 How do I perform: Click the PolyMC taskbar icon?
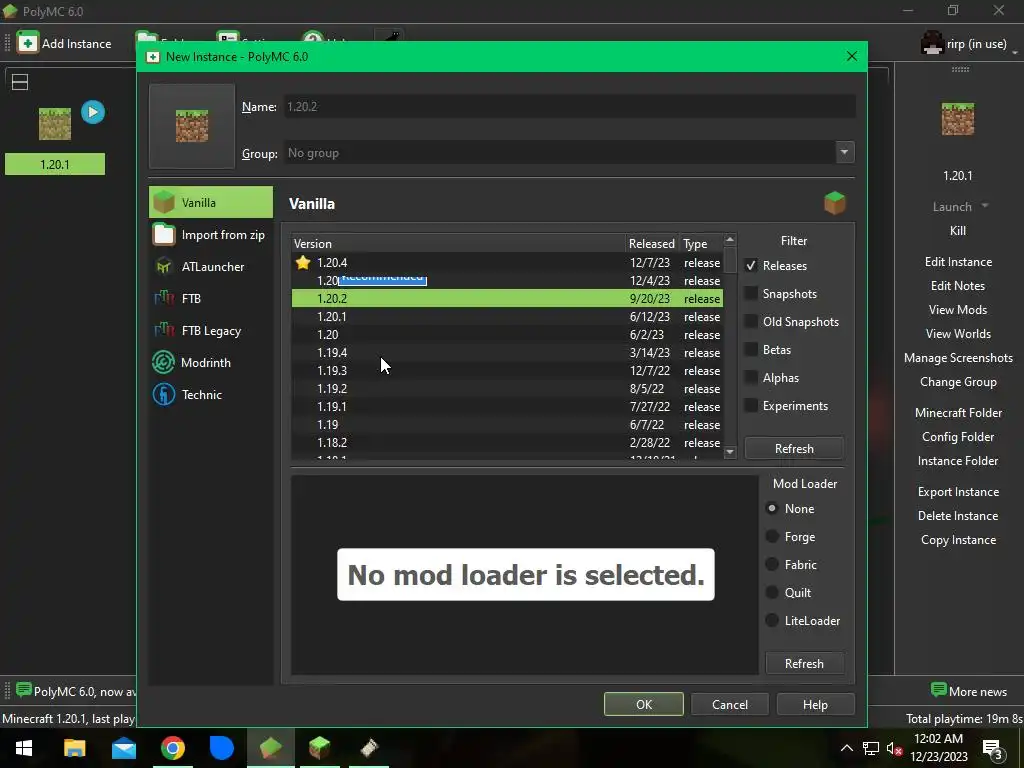270,748
